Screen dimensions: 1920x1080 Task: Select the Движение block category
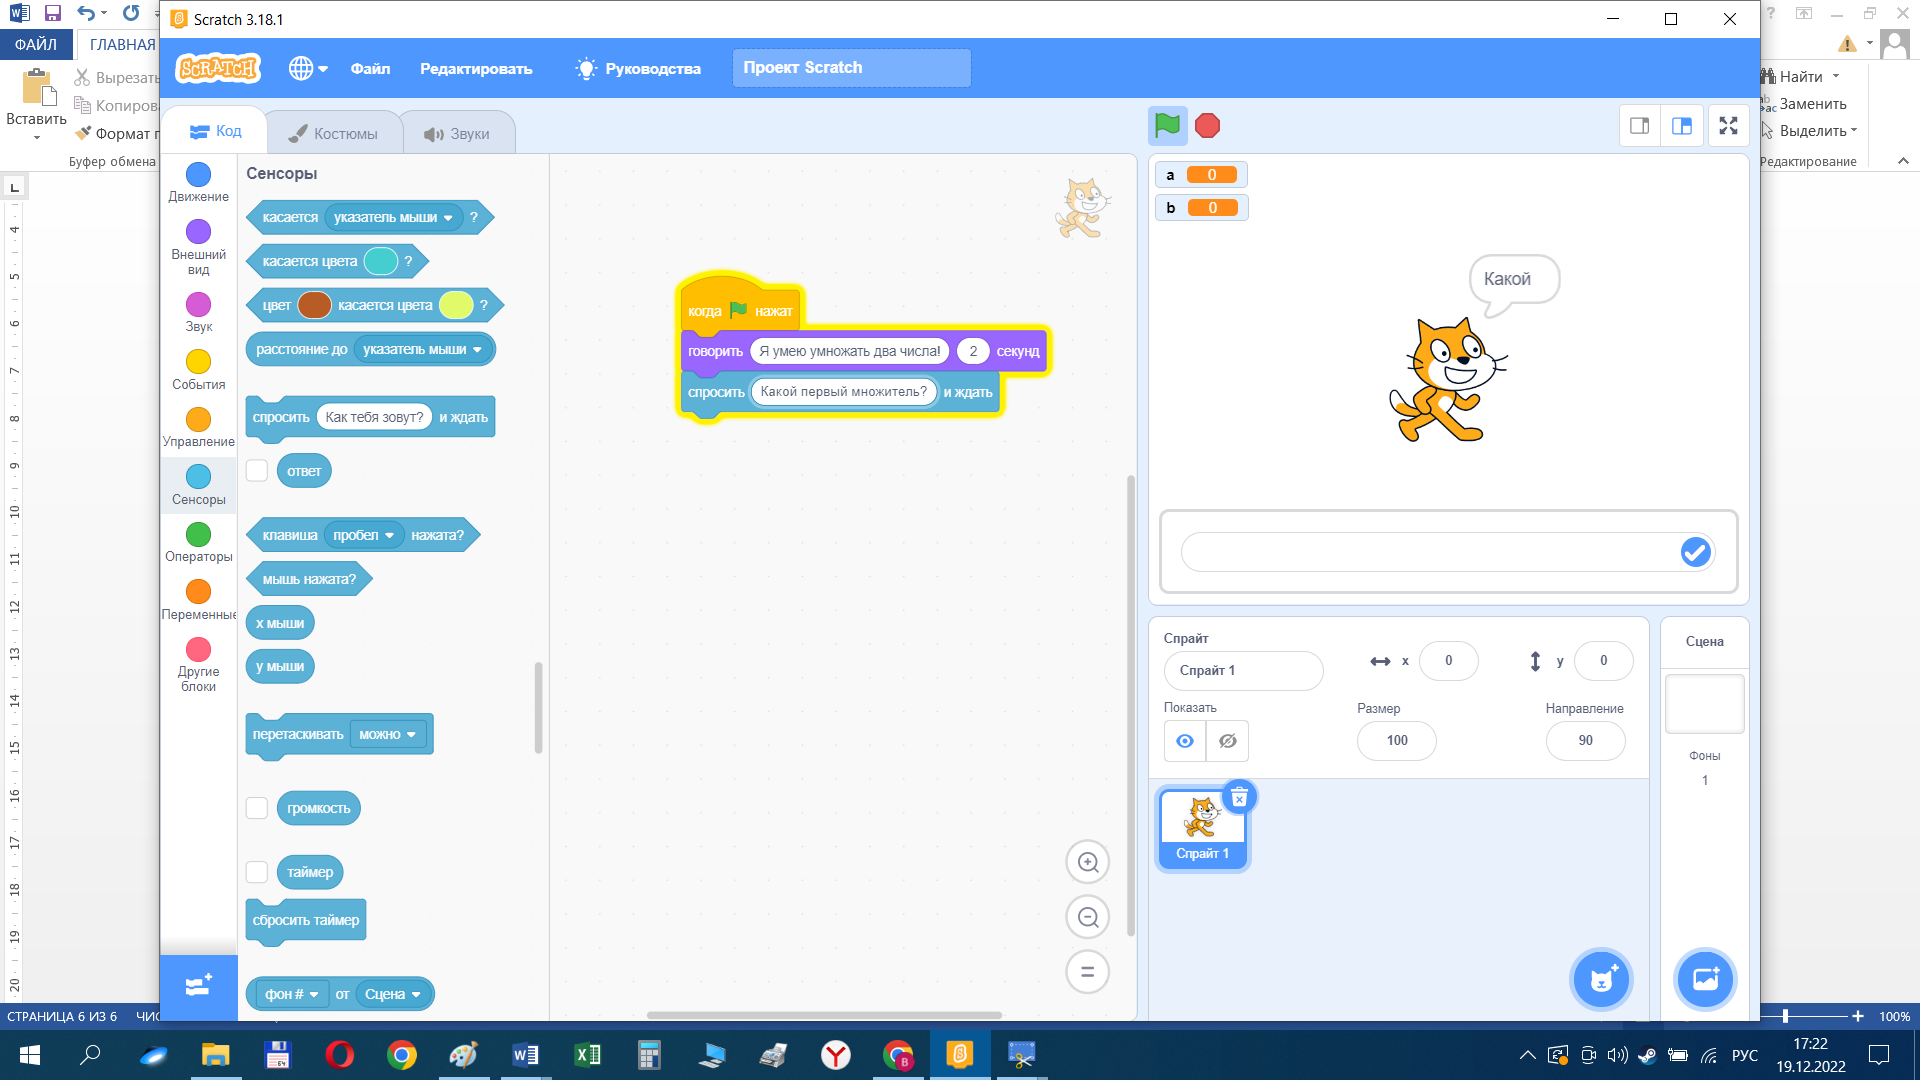click(198, 183)
